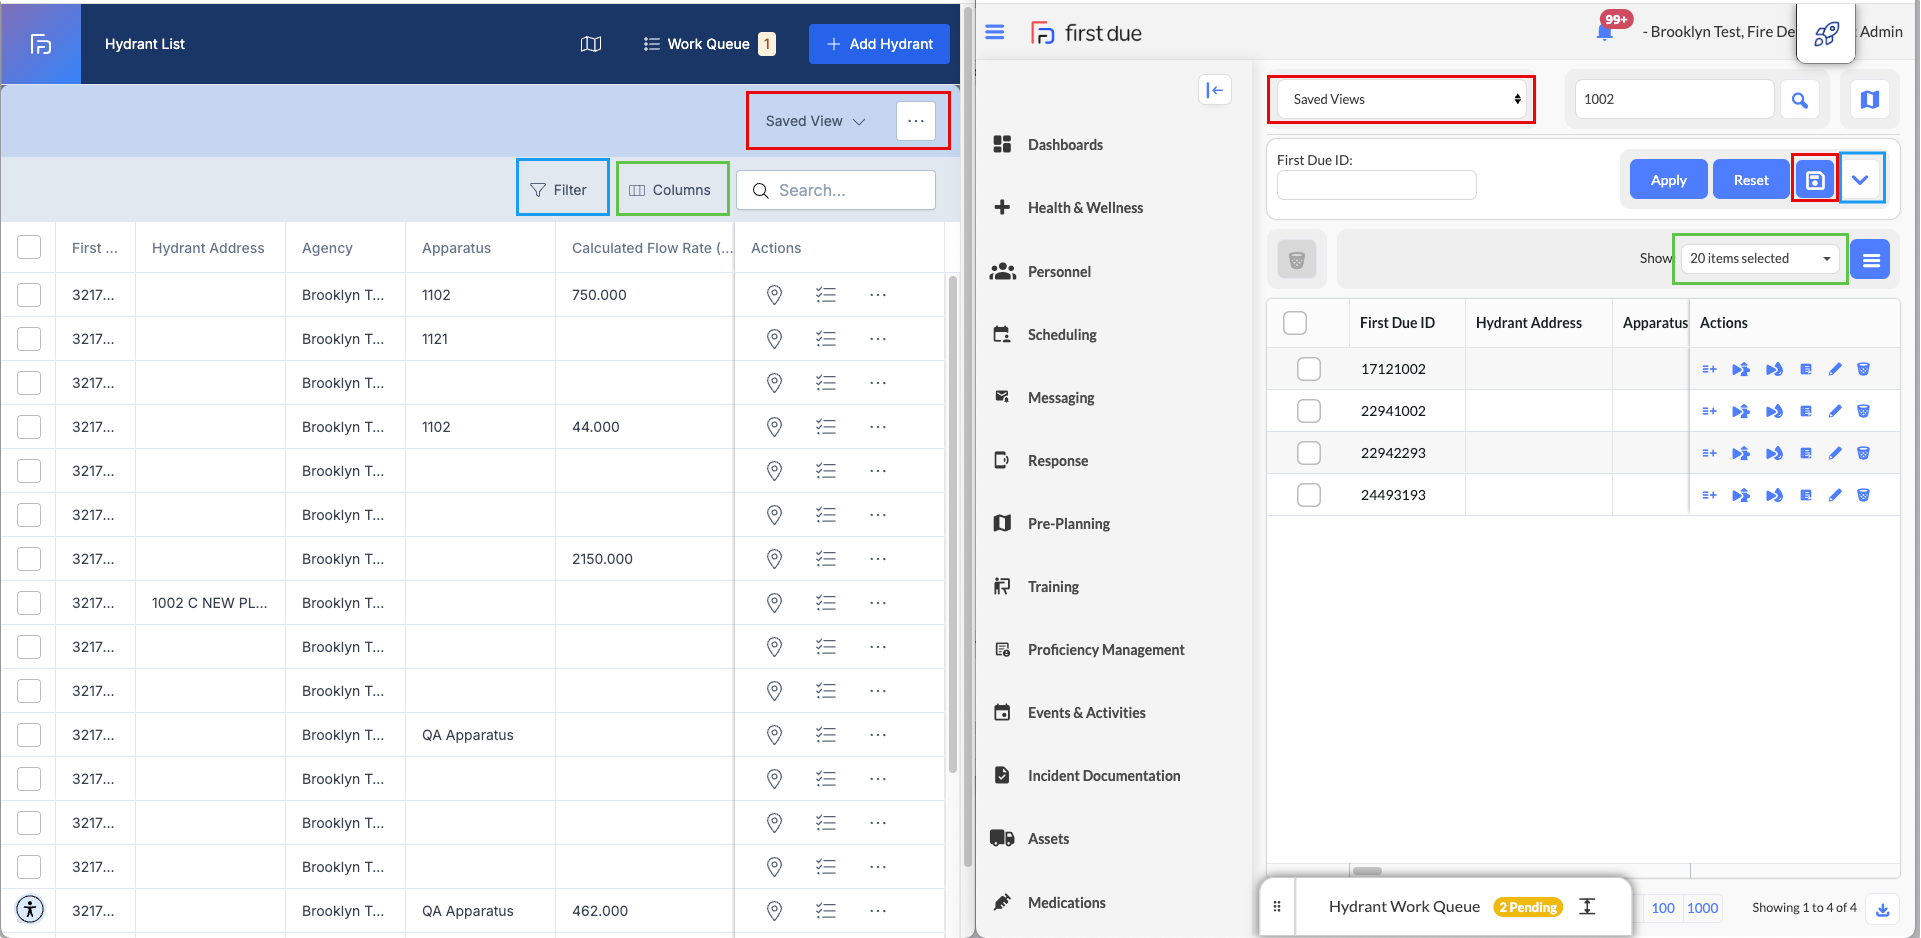The image size is (1921, 938).
Task: Collapse the sidebar using the arrow icon
Action: 1214,90
